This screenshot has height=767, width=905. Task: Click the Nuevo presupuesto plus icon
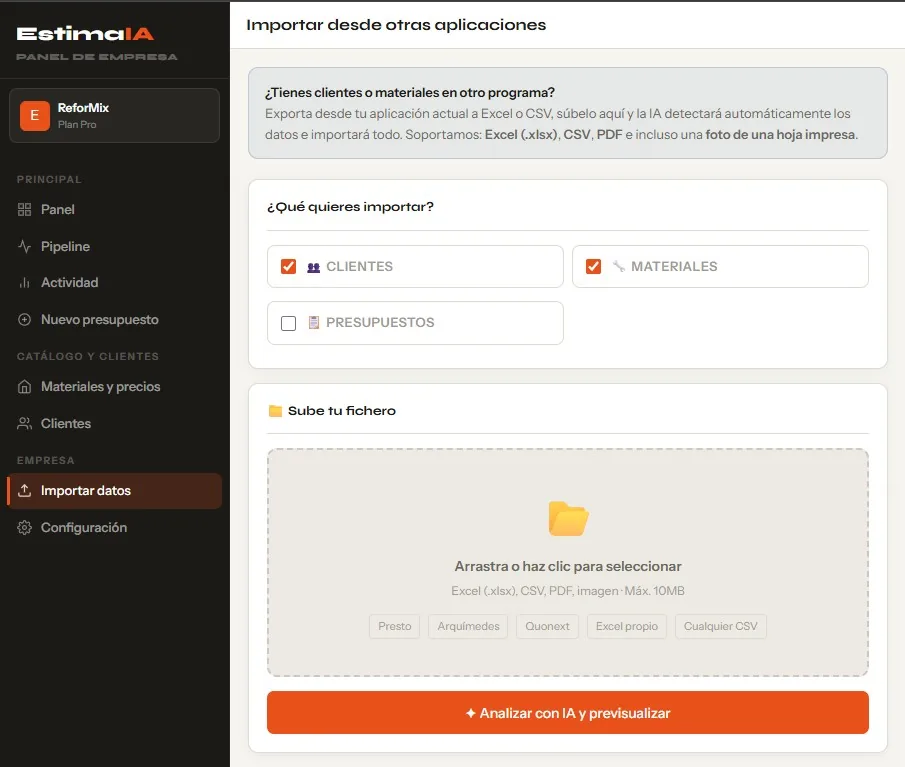click(24, 320)
